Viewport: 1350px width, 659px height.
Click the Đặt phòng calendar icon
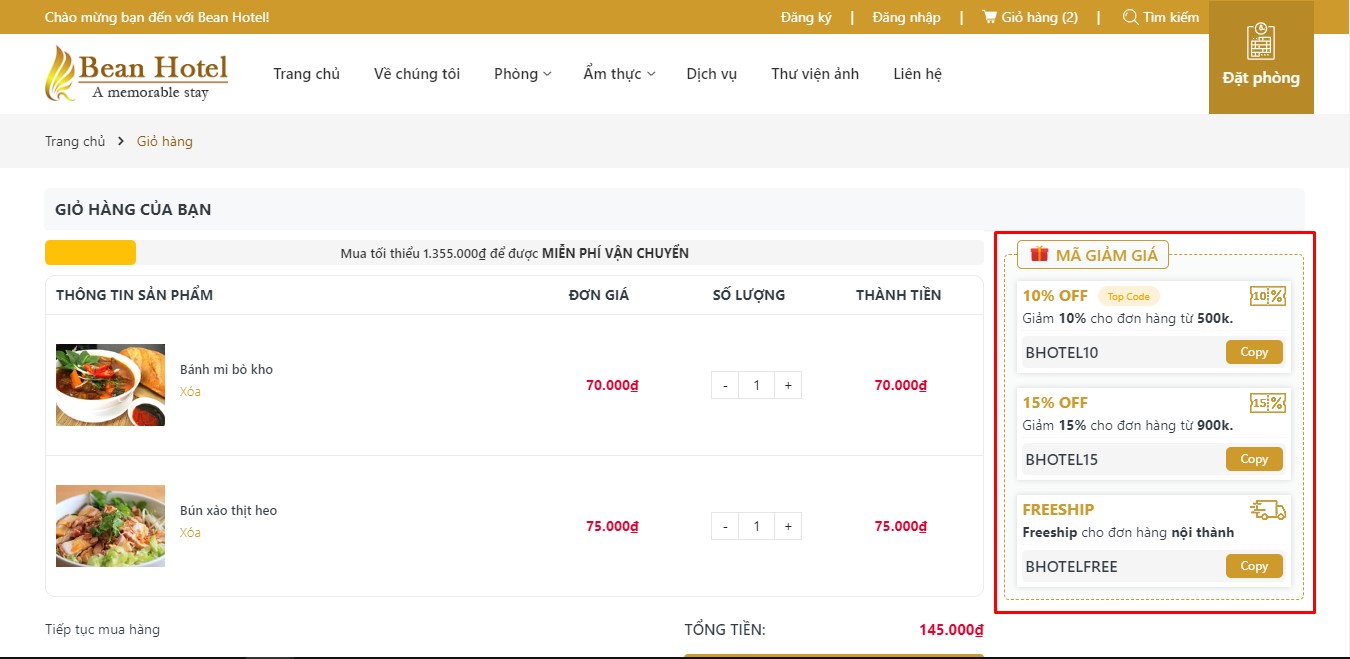pyautogui.click(x=1261, y=42)
